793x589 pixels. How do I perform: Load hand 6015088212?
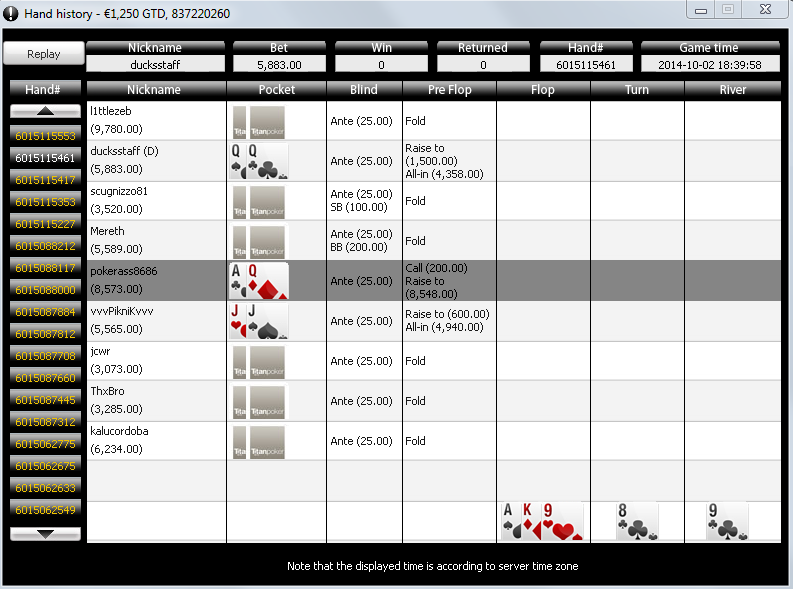45,246
